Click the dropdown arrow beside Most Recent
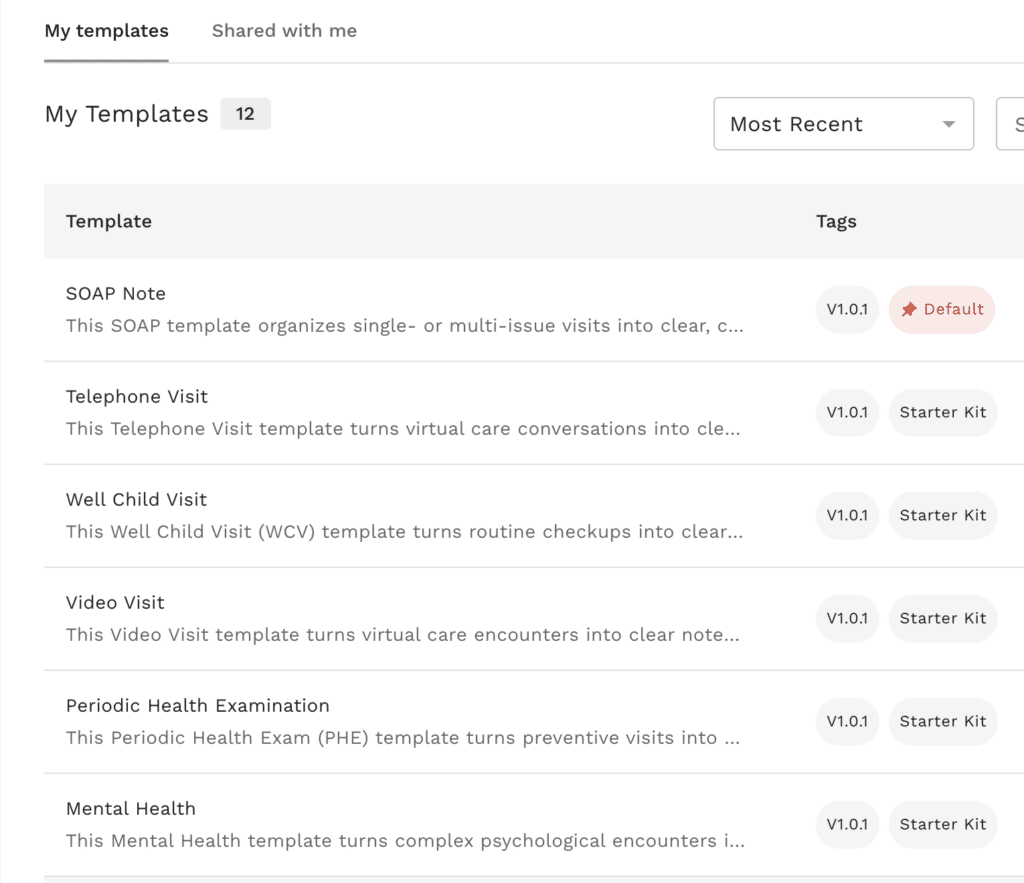 point(948,124)
